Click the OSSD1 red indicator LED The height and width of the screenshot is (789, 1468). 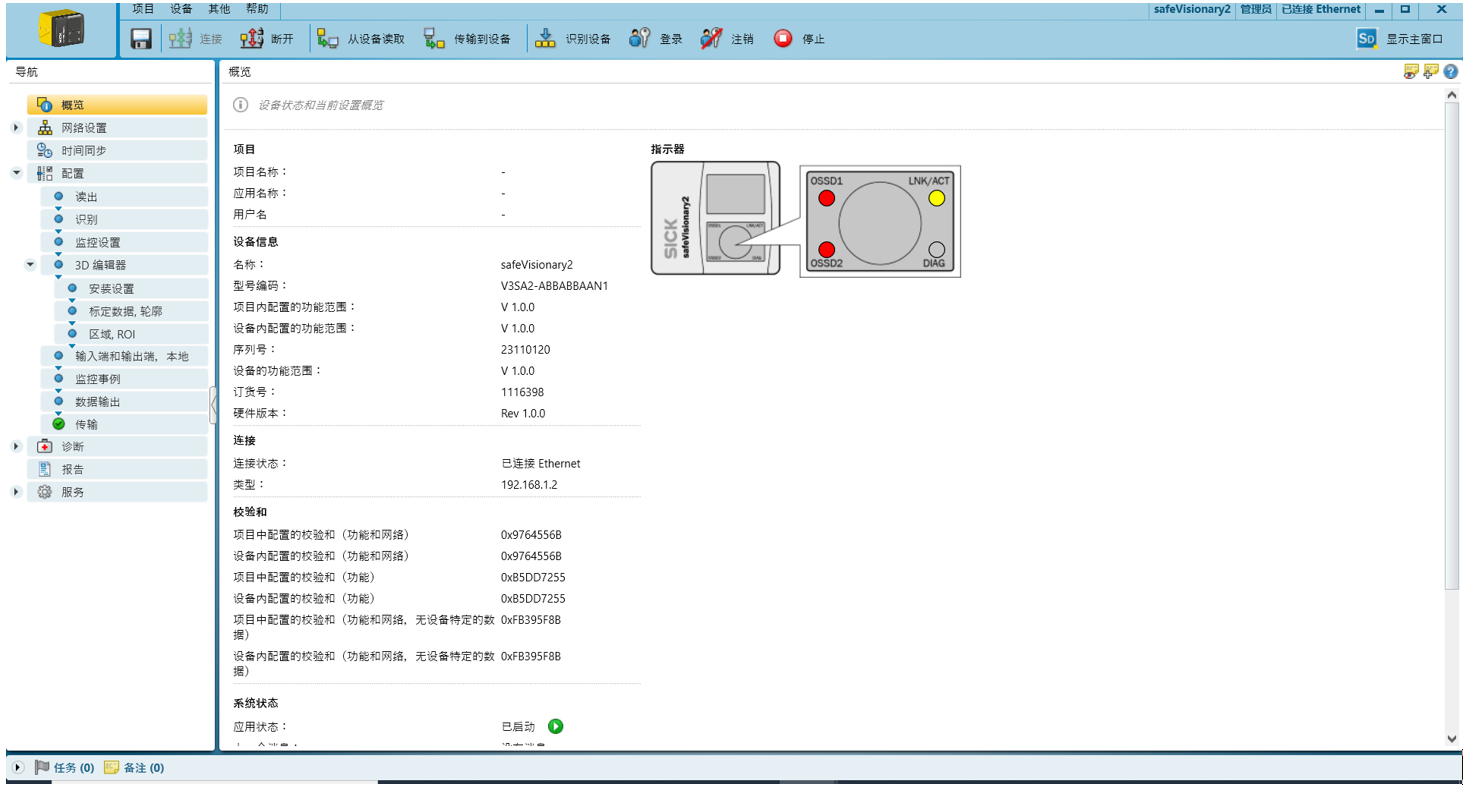[x=826, y=198]
